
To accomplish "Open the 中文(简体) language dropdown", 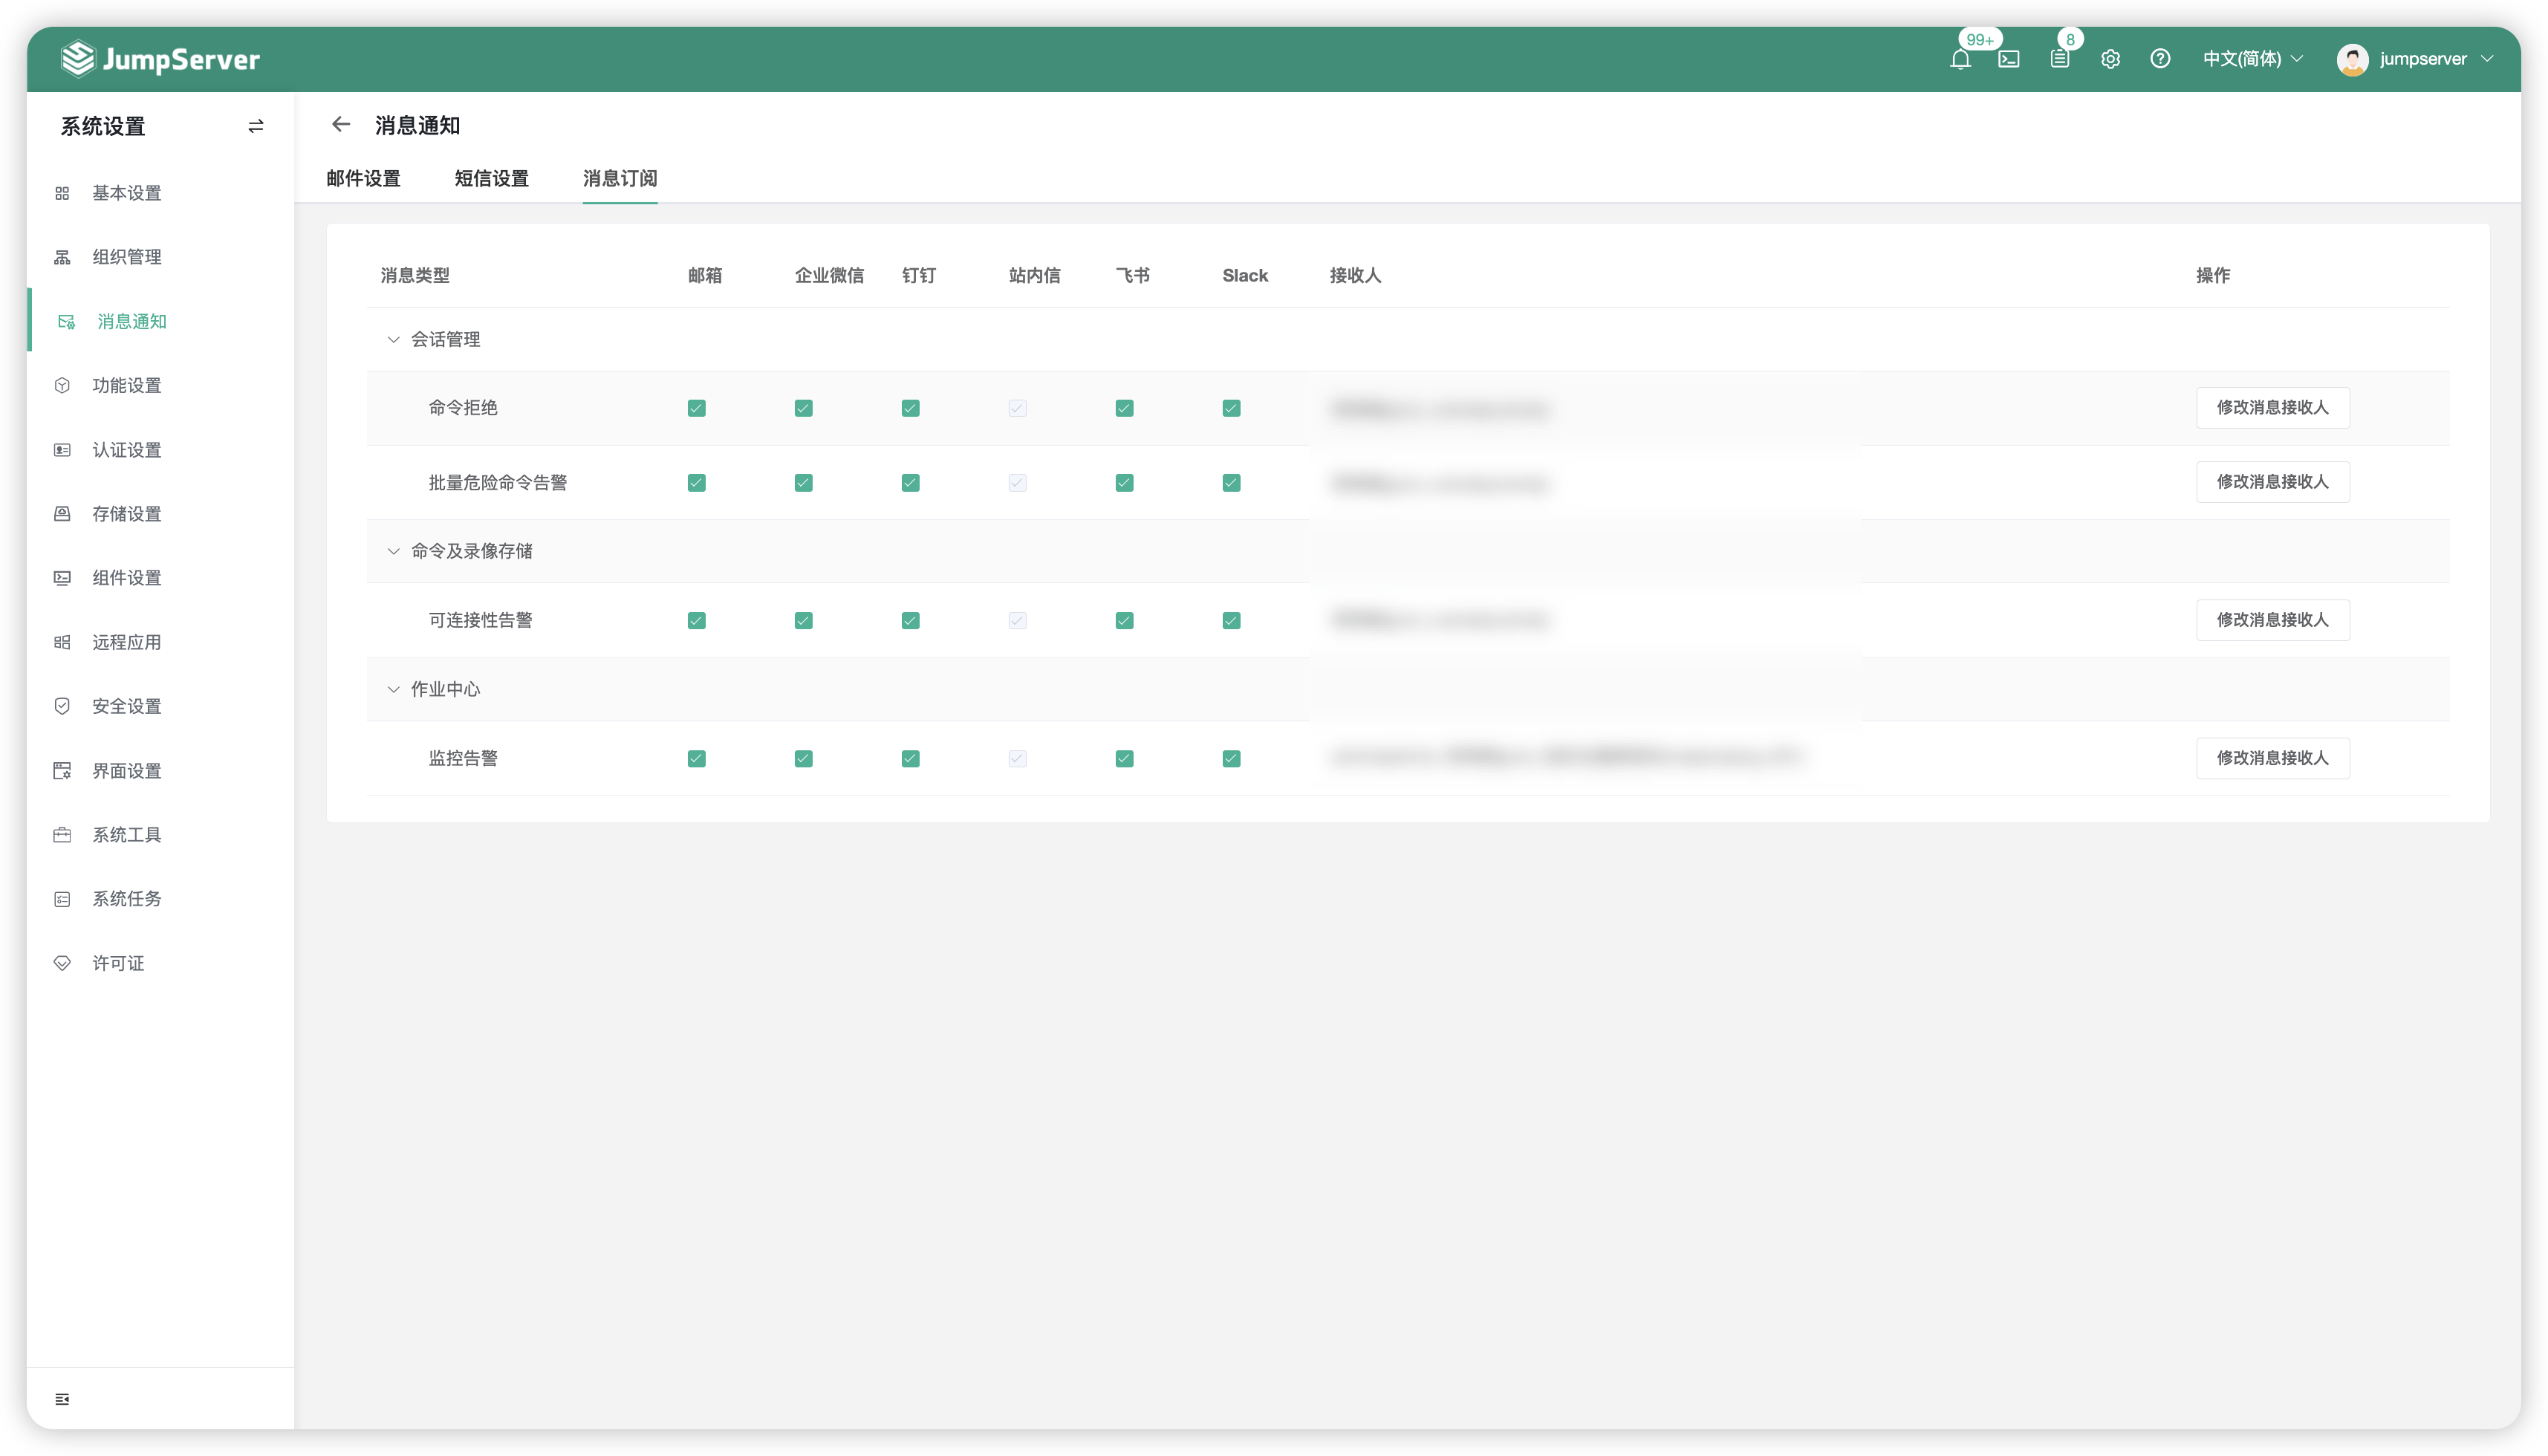I will pos(2253,59).
